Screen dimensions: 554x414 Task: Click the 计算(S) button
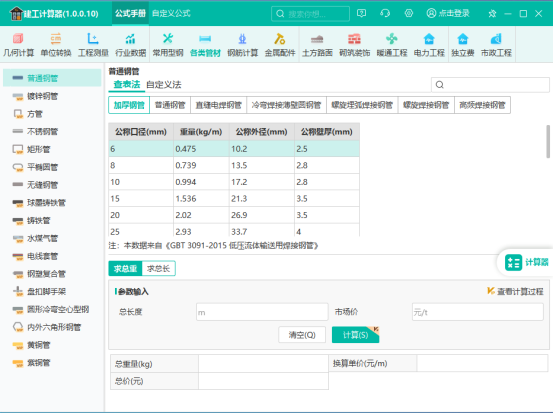(x=355, y=335)
